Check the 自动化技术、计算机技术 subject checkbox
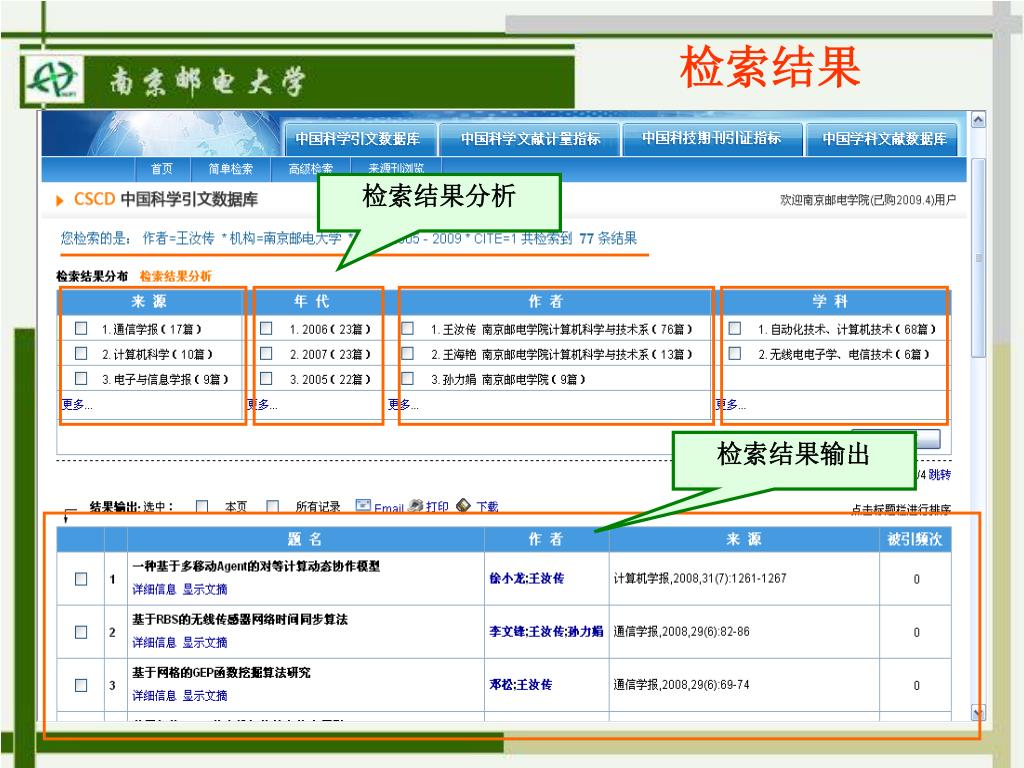The width and height of the screenshot is (1024, 768). 735,328
